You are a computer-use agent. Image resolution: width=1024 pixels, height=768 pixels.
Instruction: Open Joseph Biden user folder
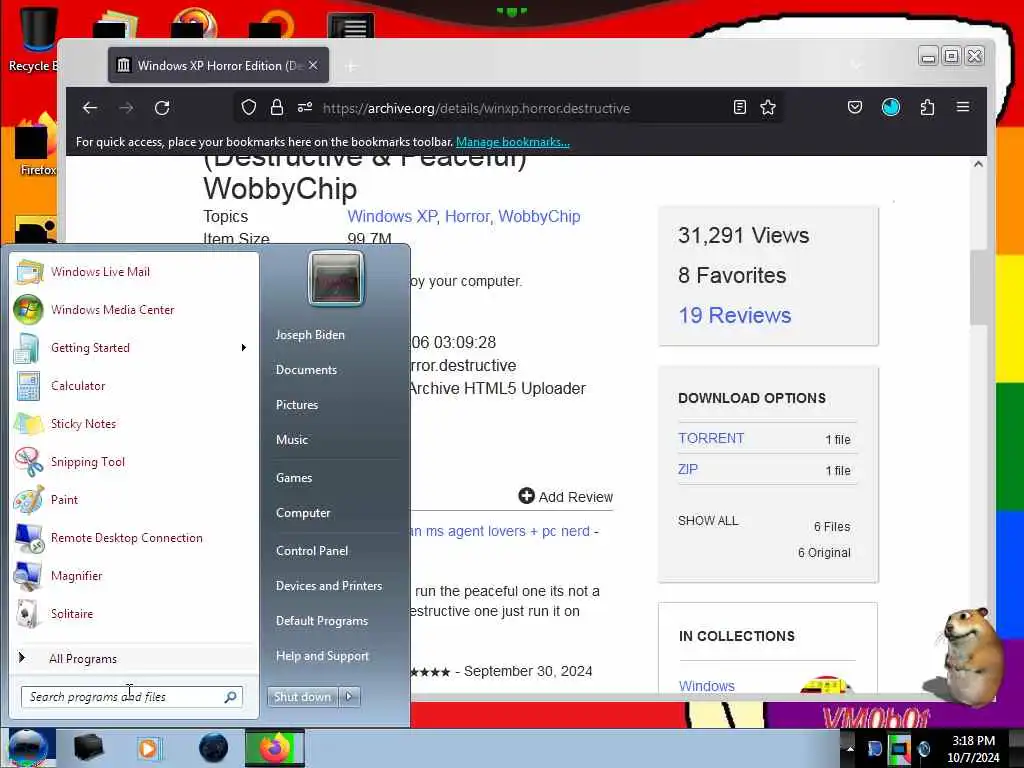[x=310, y=334]
